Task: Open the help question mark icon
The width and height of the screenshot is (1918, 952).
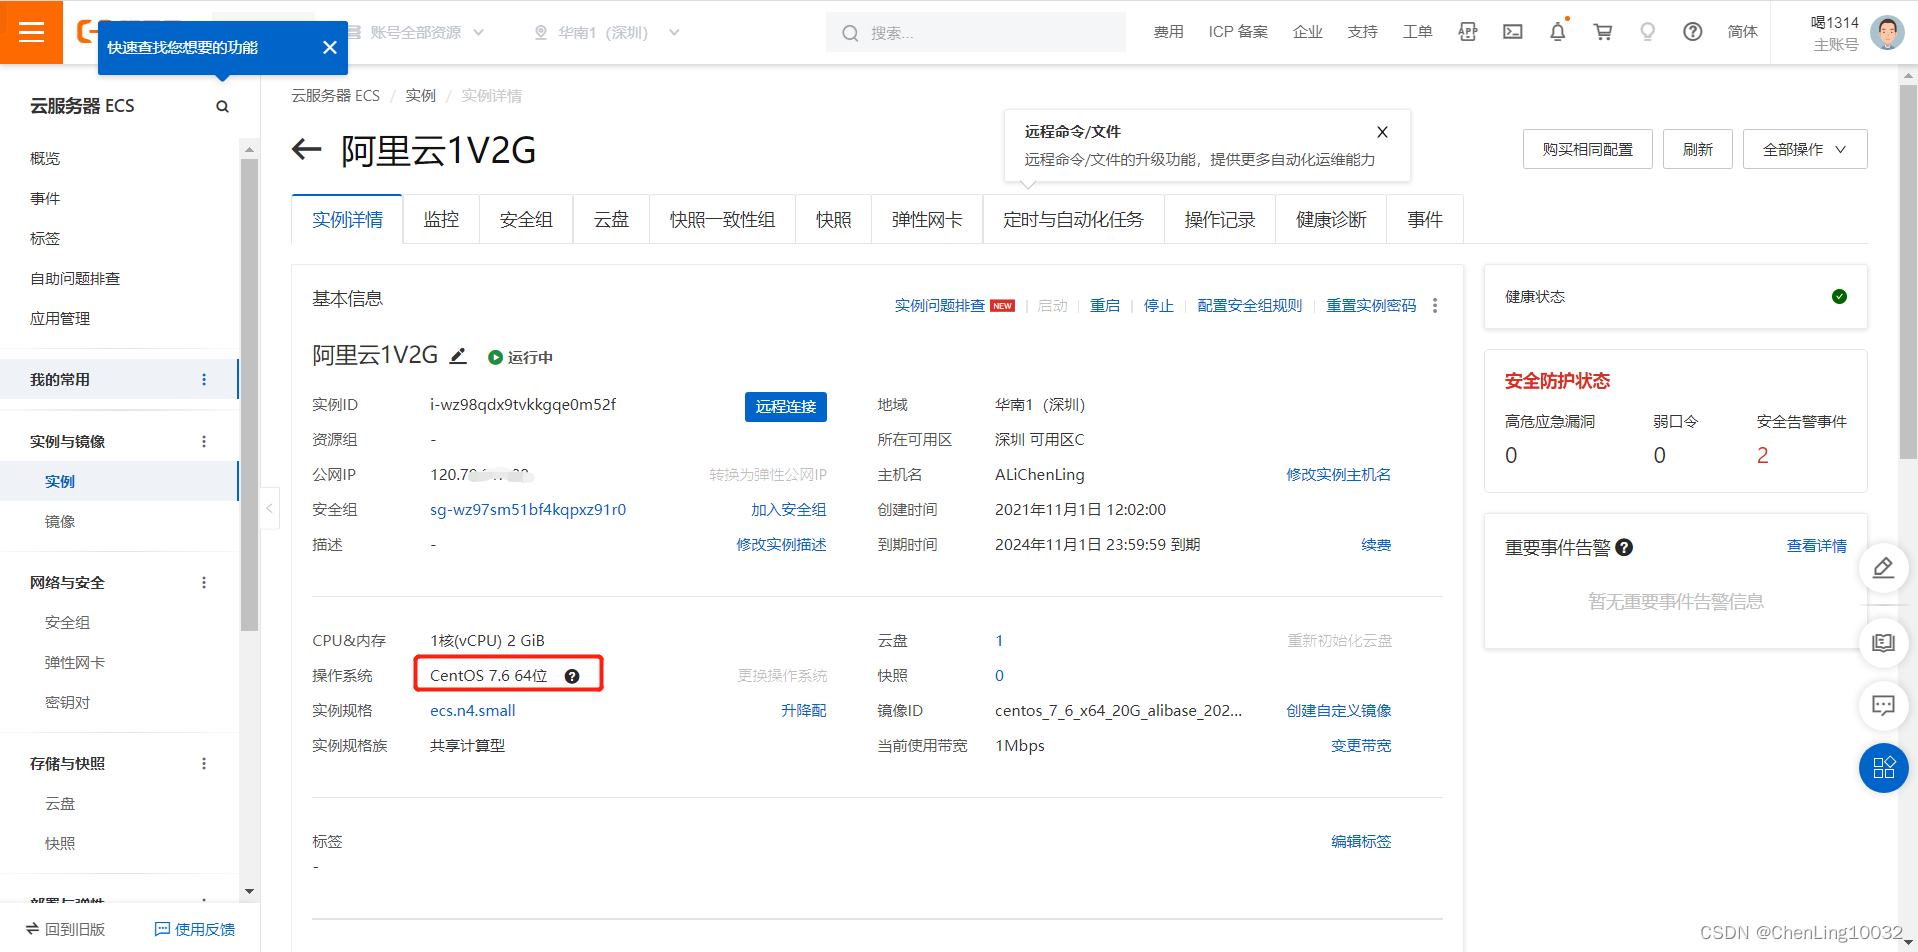Action: pos(1693,32)
